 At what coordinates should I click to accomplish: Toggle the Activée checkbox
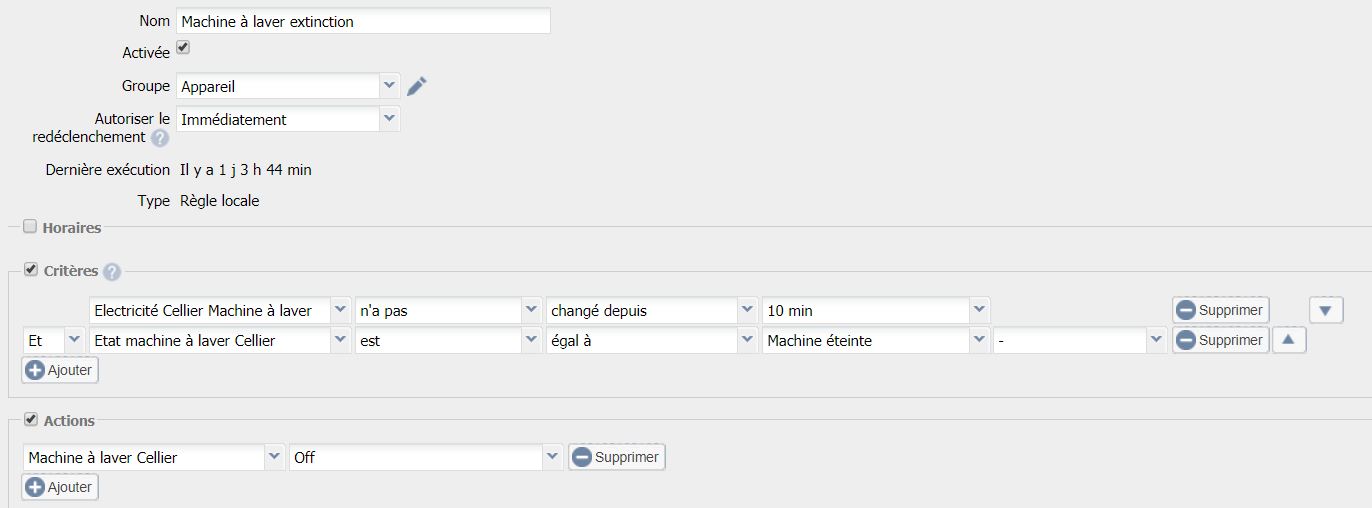pyautogui.click(x=183, y=48)
